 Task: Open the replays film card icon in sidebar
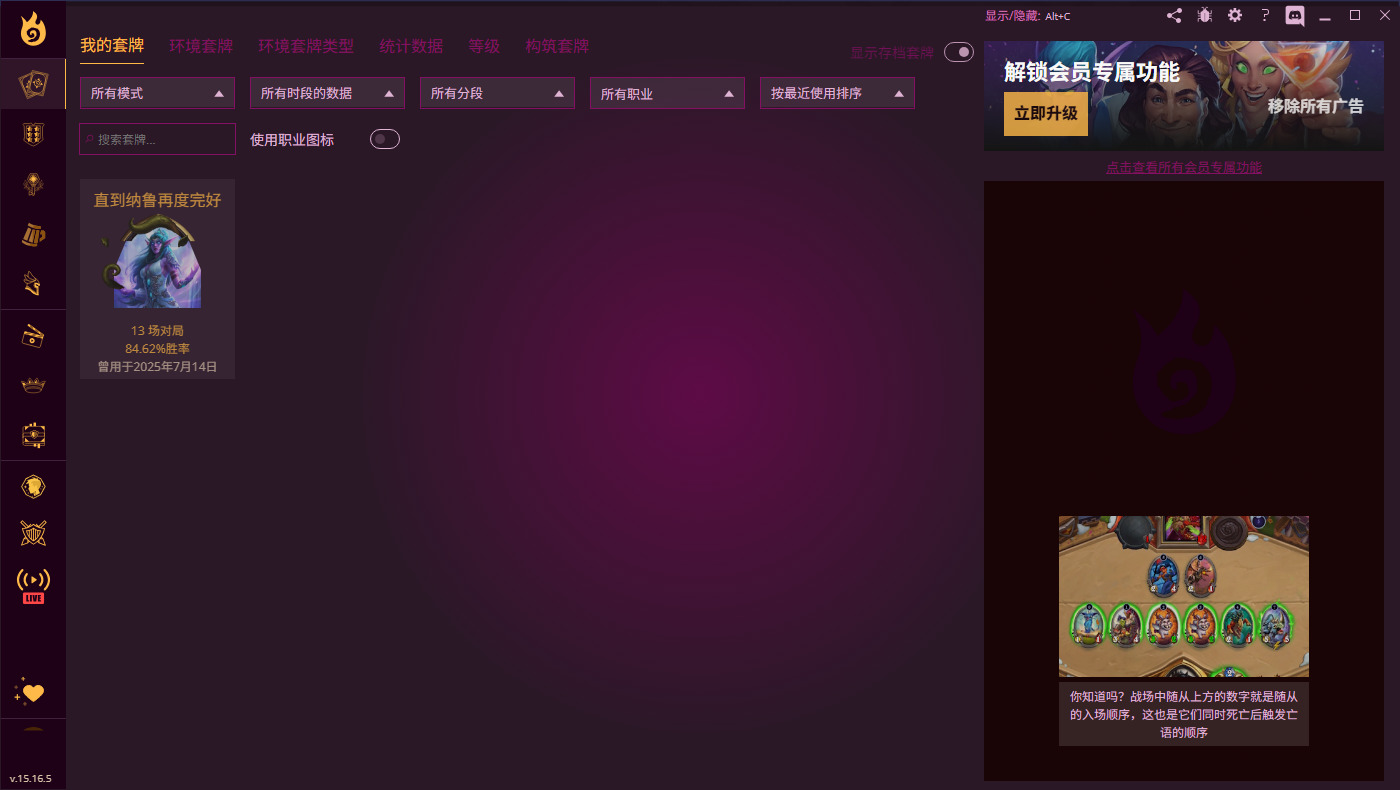pos(33,336)
